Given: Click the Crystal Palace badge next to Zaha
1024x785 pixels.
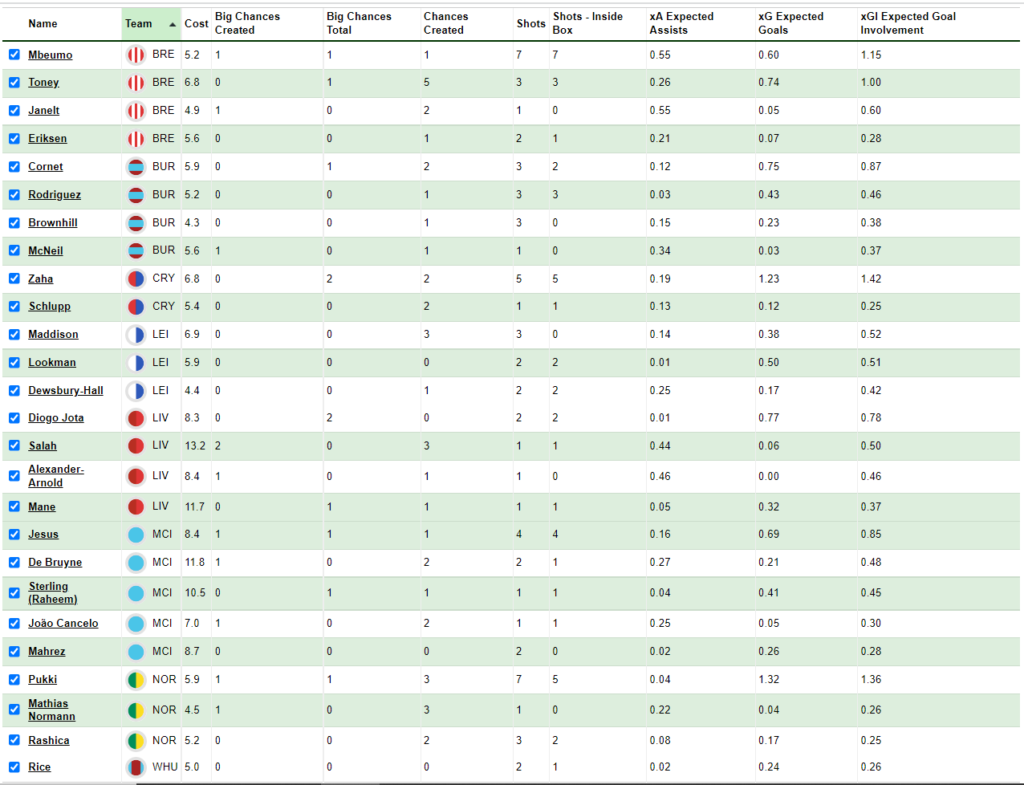Looking at the screenshot, I should (x=136, y=279).
